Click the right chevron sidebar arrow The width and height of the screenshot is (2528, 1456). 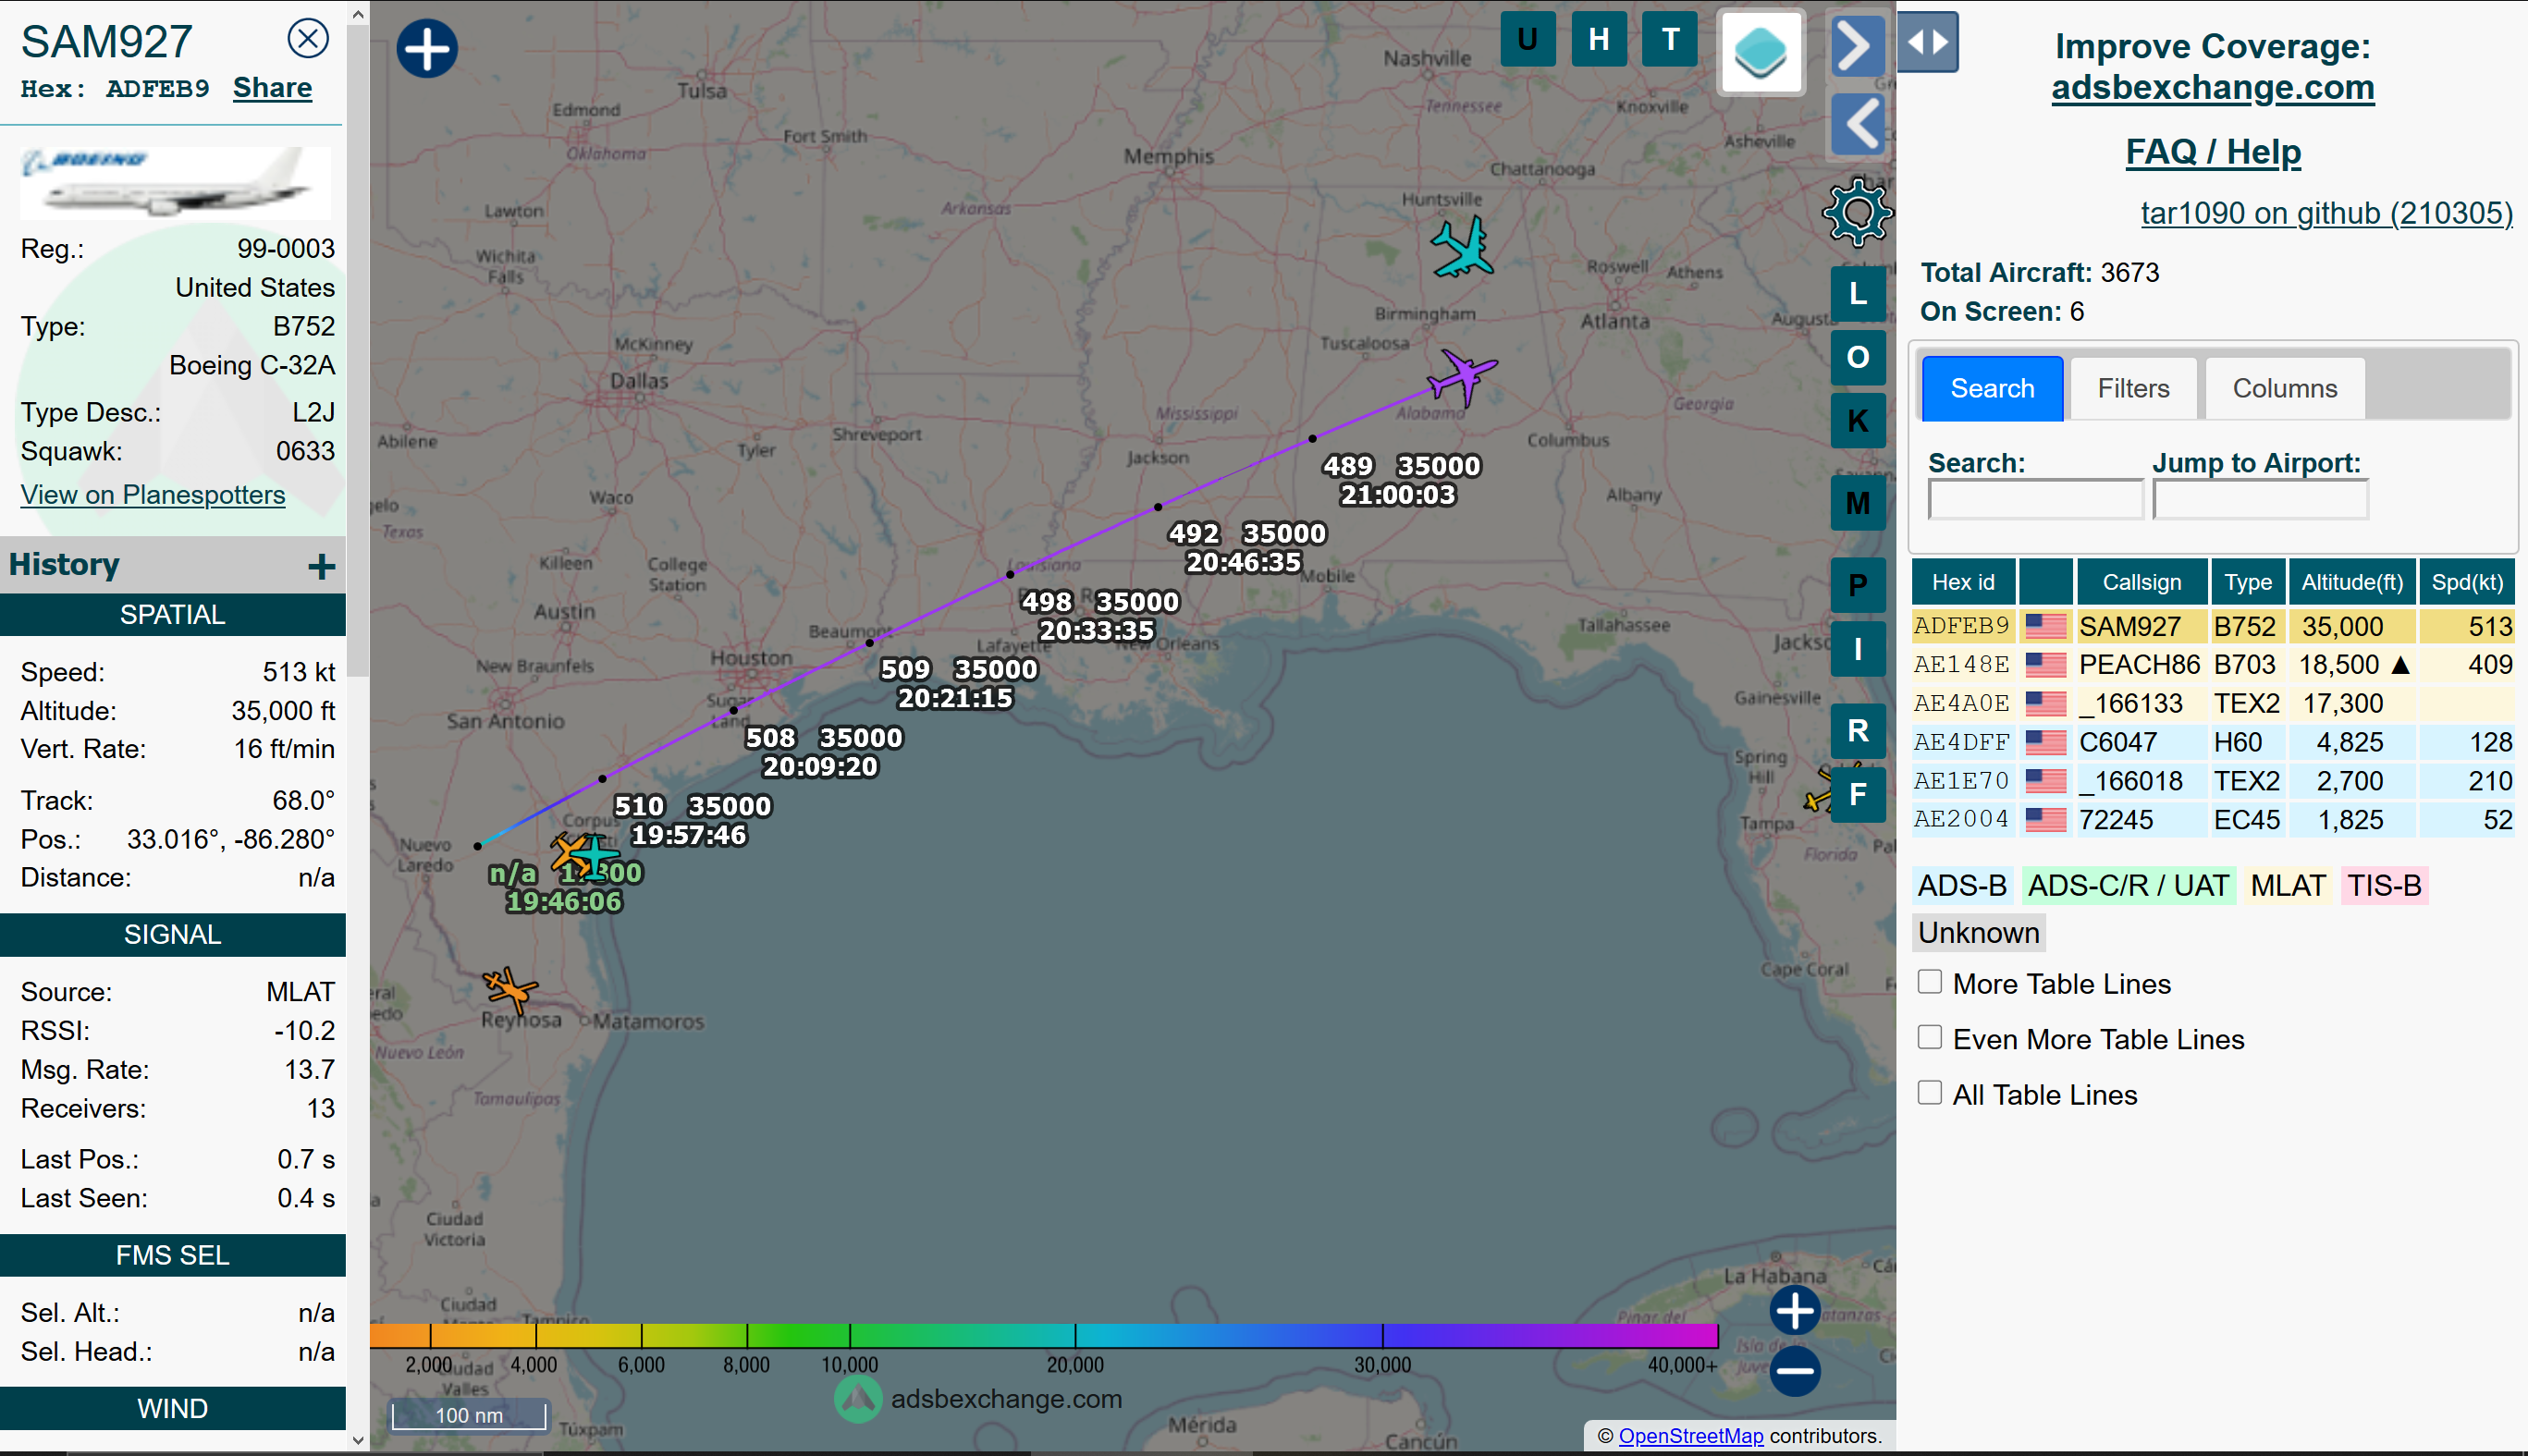point(1857,46)
